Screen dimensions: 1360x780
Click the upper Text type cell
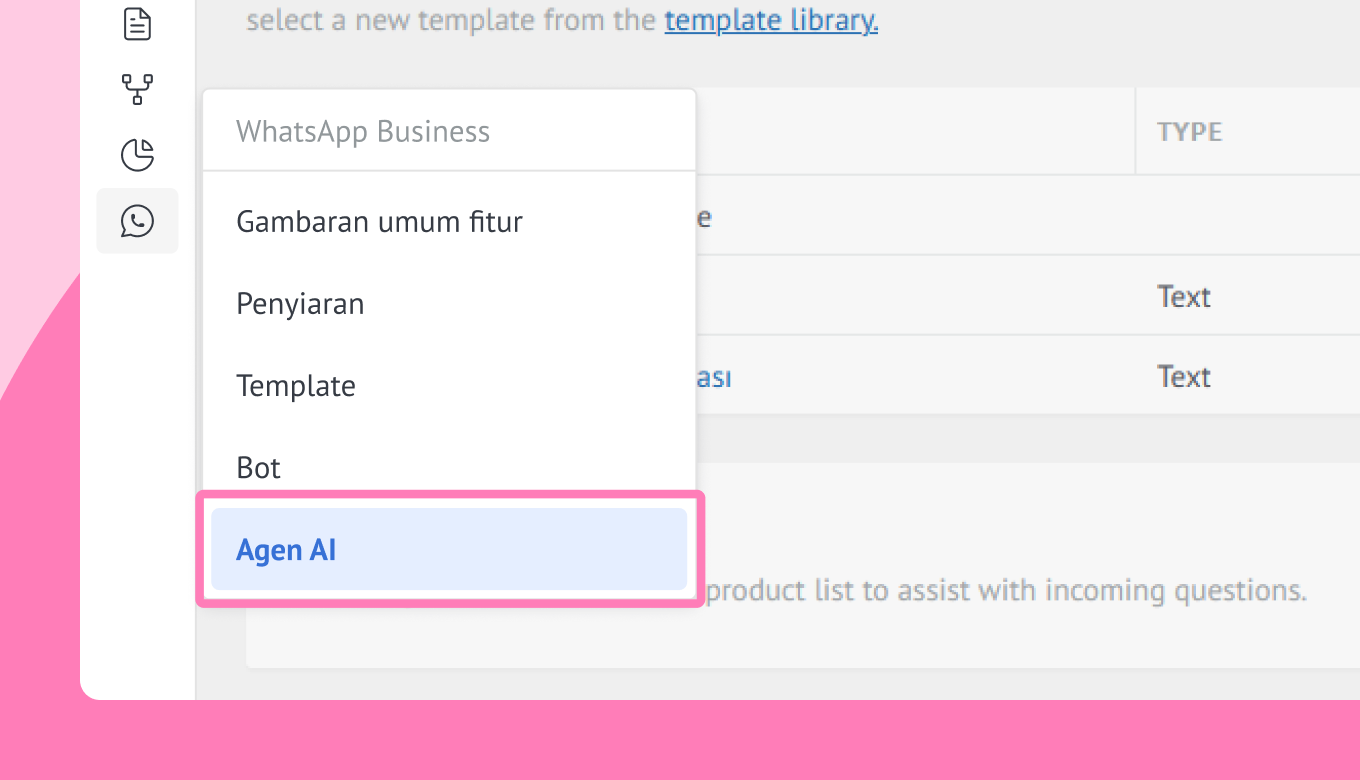point(1184,296)
